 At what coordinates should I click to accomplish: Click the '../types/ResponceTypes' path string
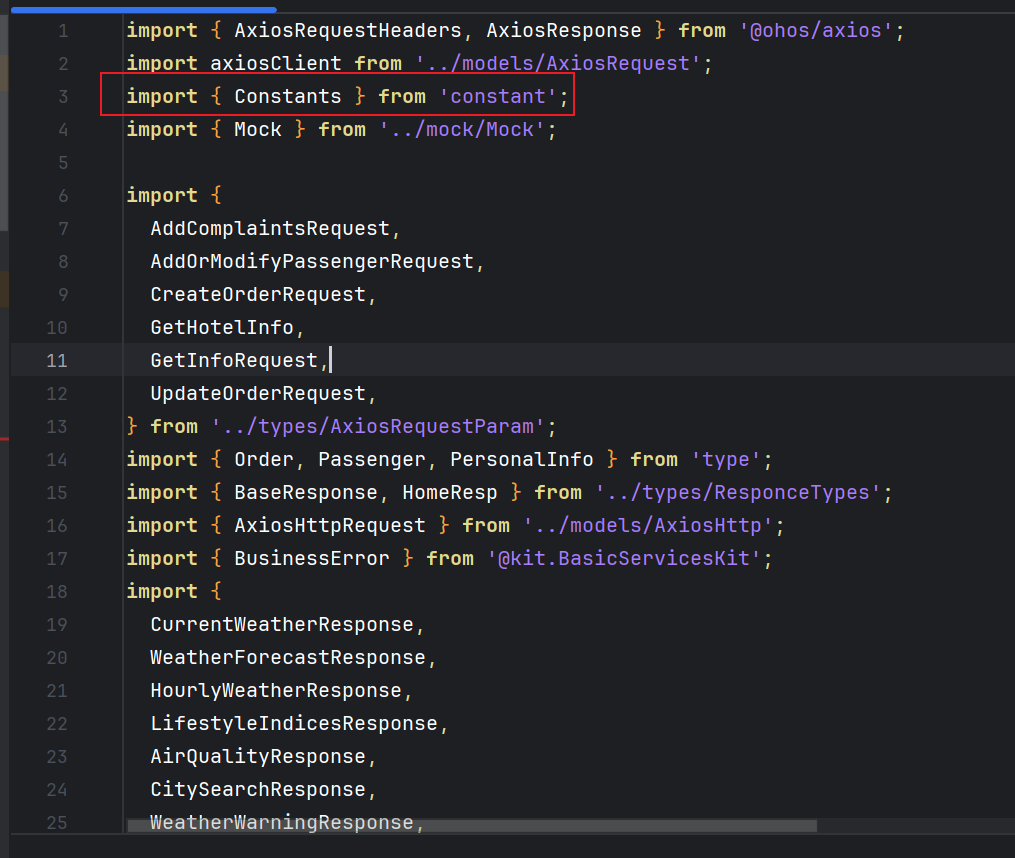coord(738,493)
